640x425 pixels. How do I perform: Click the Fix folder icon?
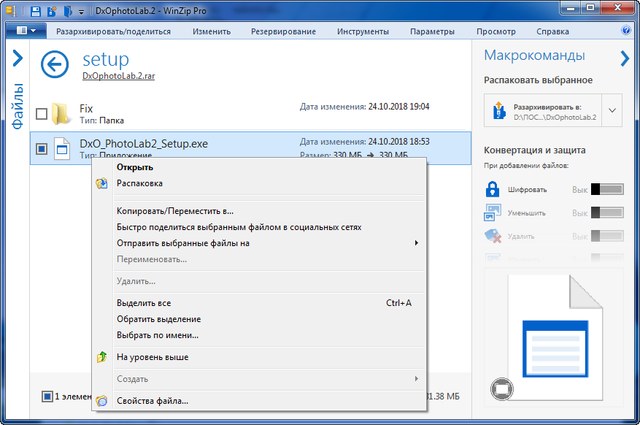click(x=60, y=113)
